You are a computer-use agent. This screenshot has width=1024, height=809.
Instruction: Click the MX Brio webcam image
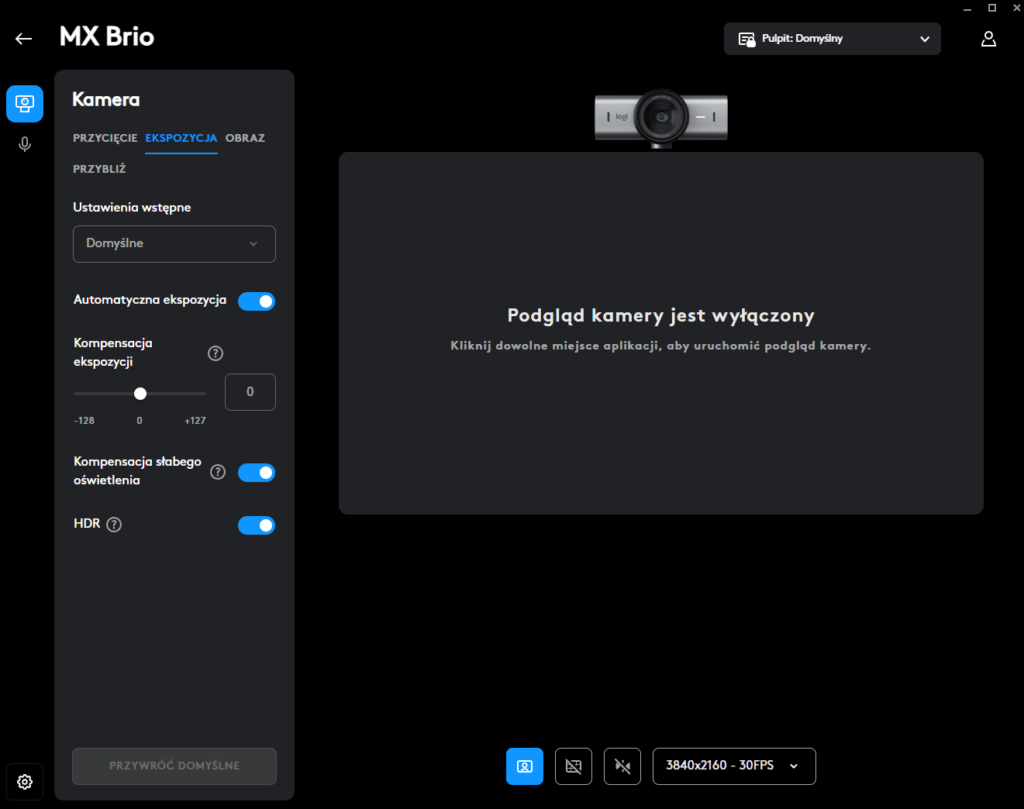coord(661,118)
